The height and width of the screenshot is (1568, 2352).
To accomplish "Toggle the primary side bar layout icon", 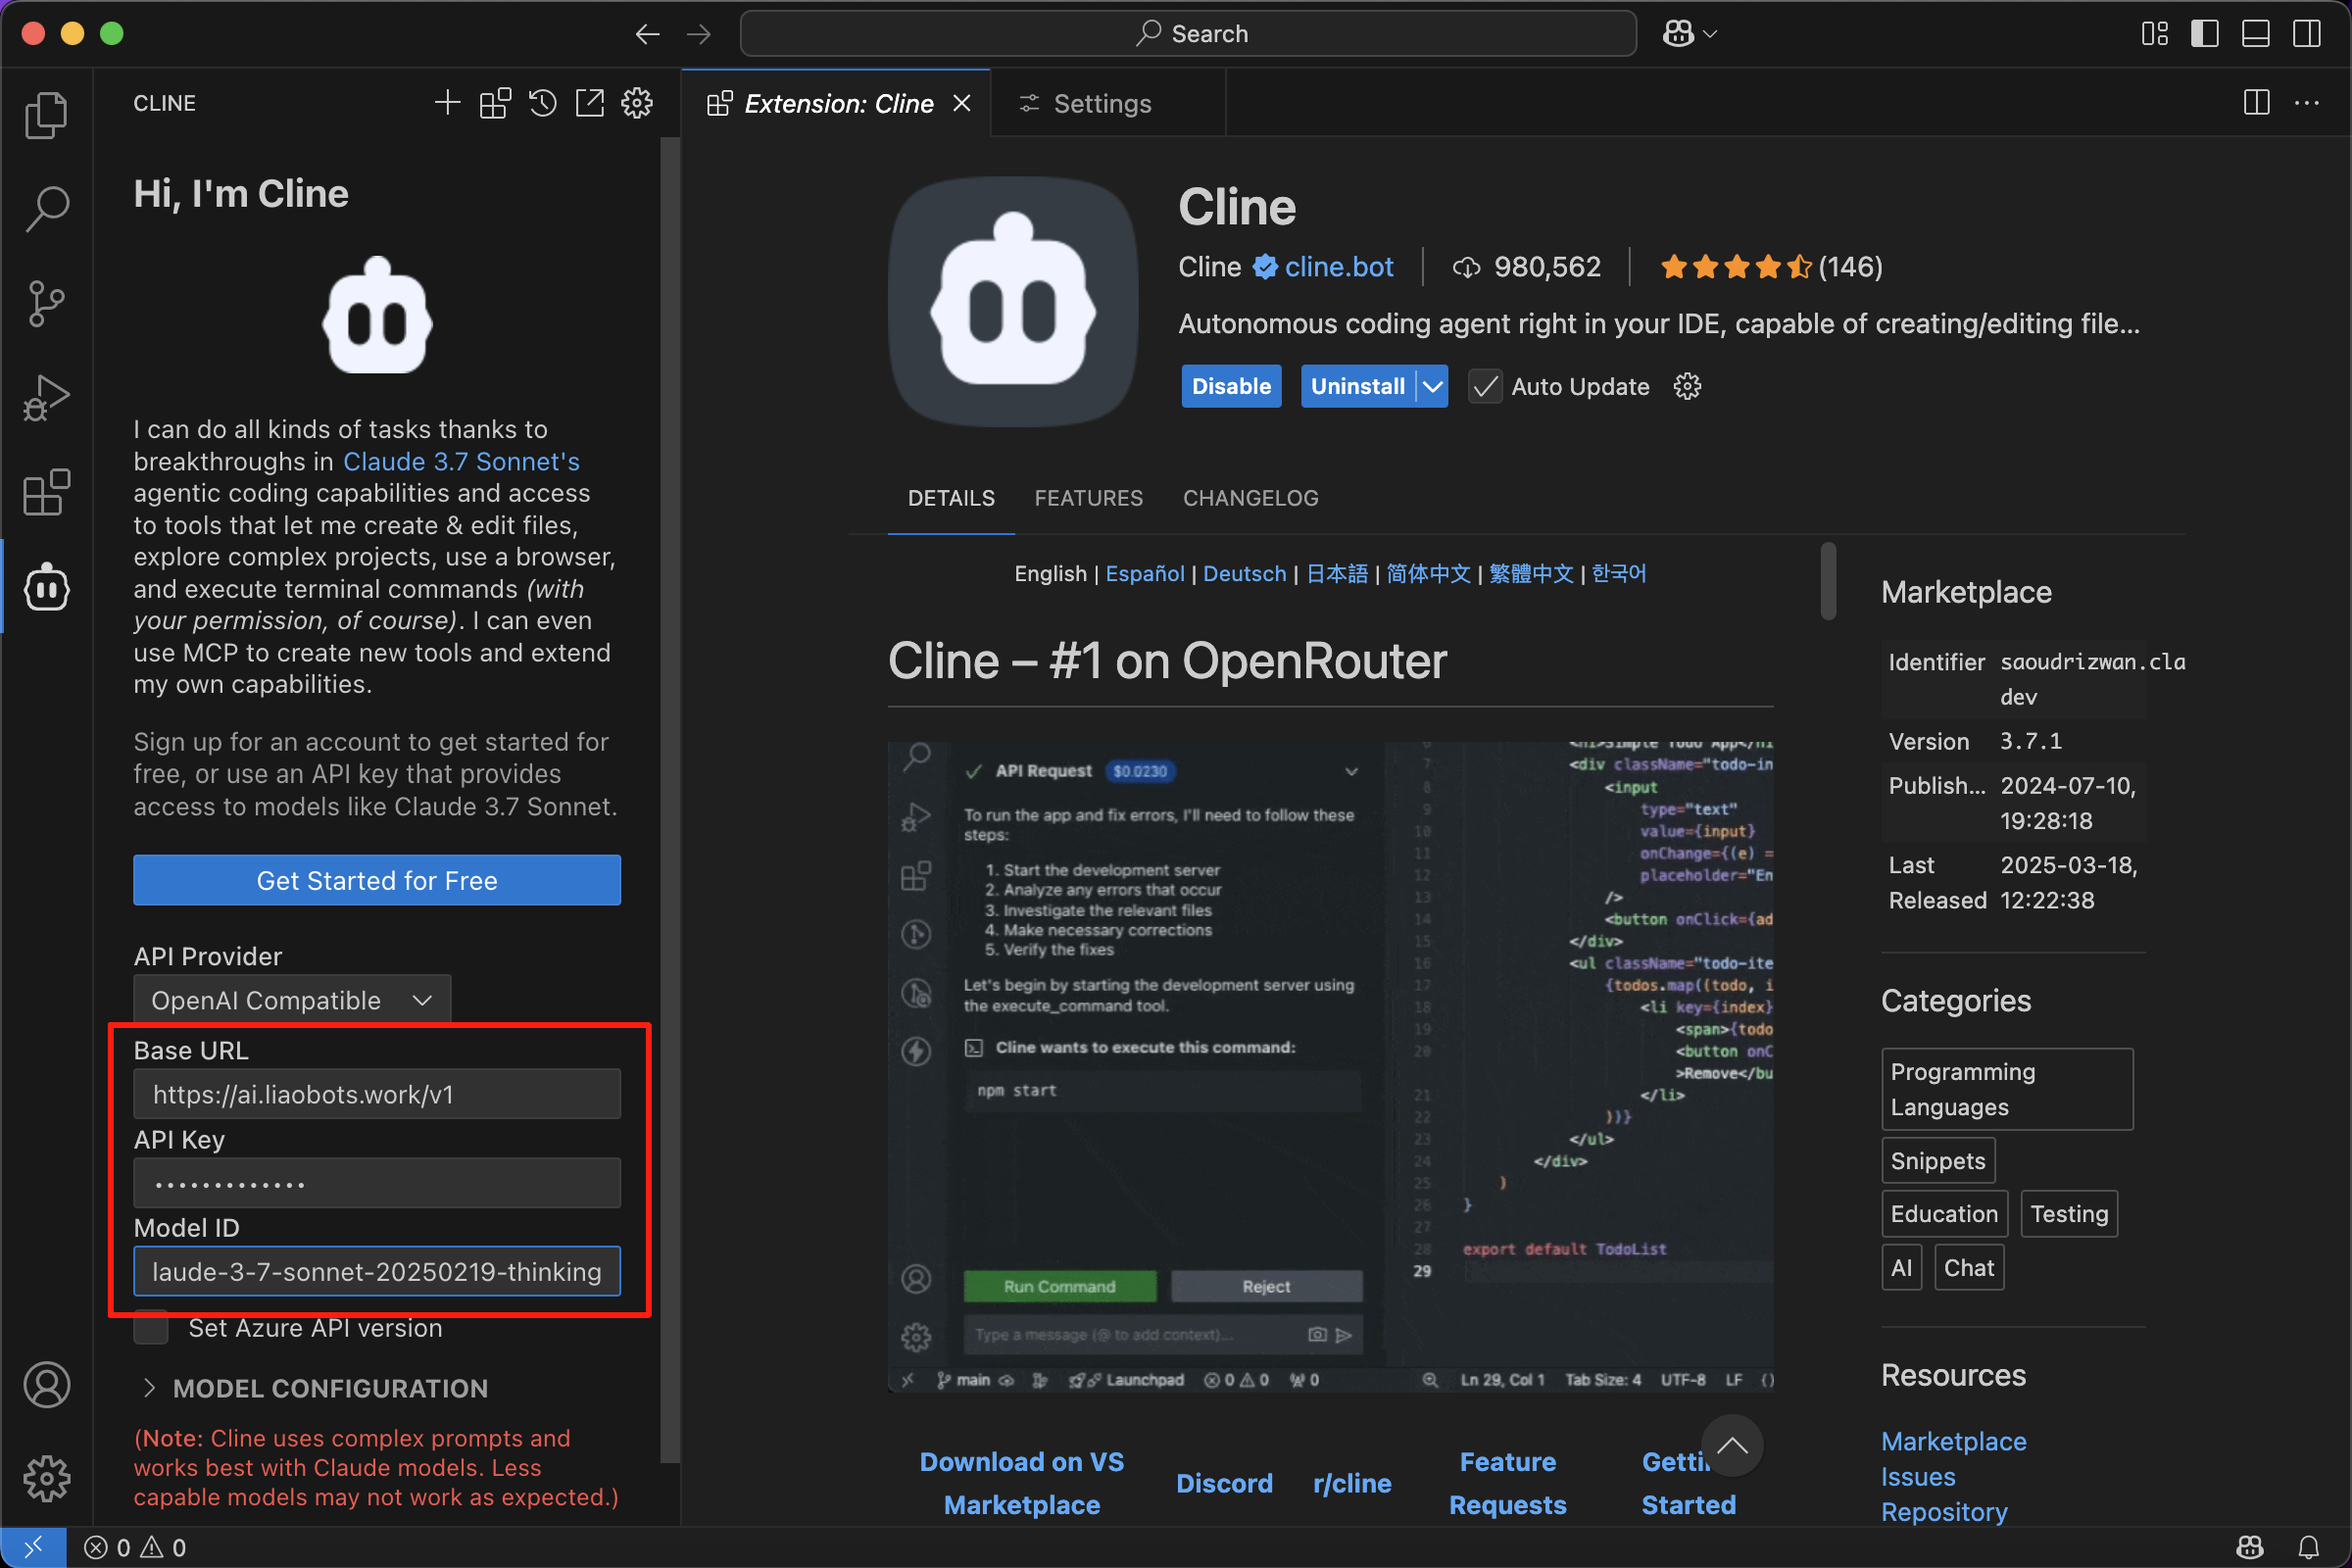I will [x=2204, y=34].
